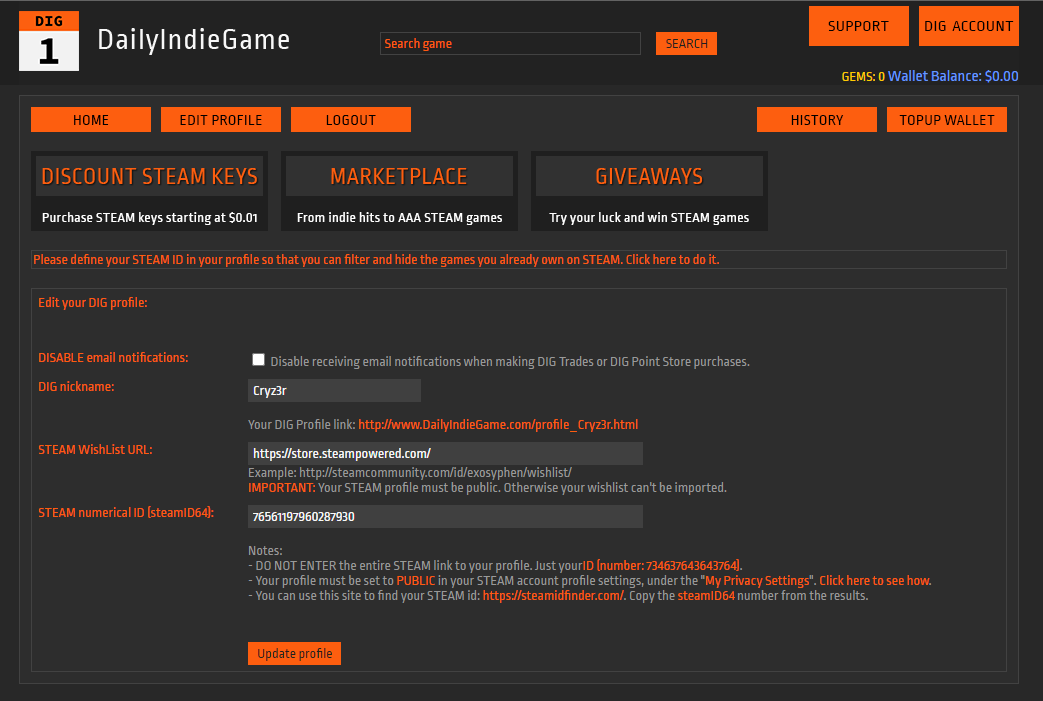Click the 'ID (number: 734637643643764)' text
Screen dimensions: 1043x701
[661, 566]
